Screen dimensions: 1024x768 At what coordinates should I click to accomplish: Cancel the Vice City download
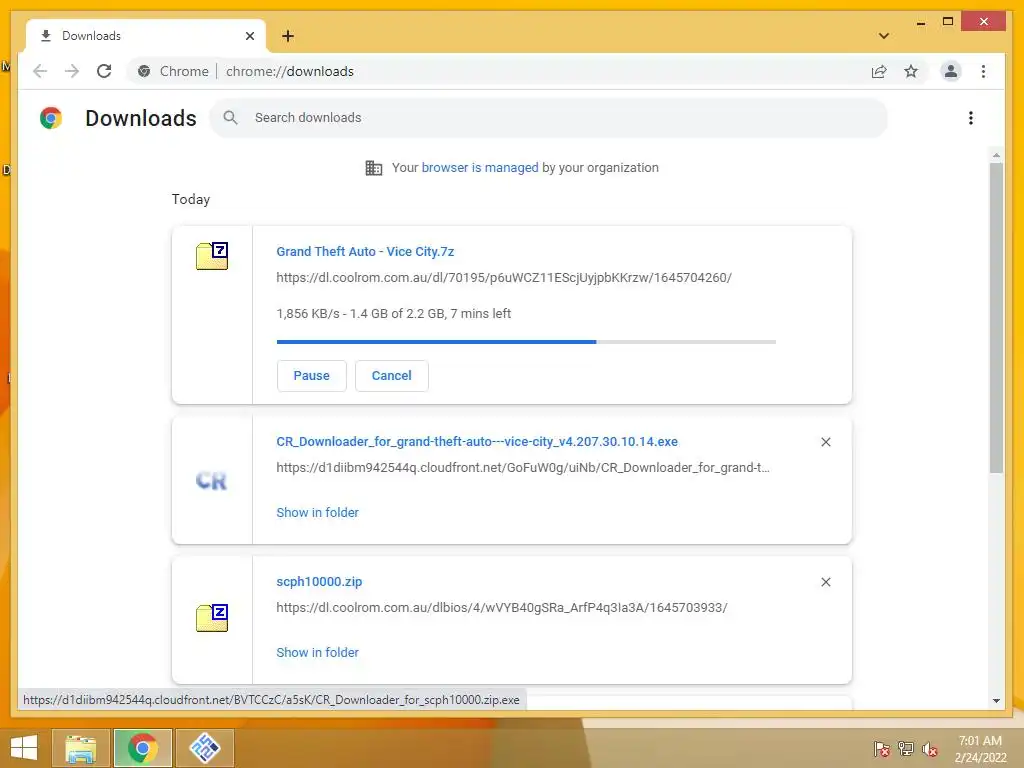(392, 376)
